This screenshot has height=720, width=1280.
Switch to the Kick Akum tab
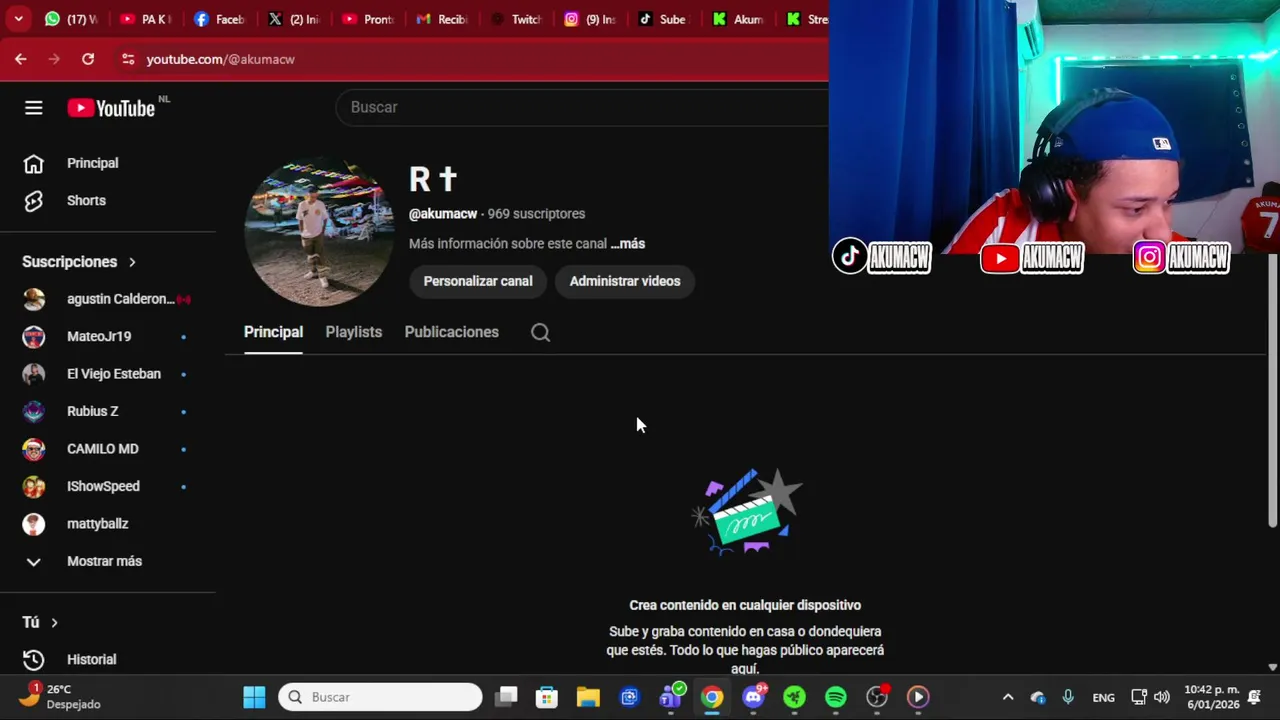tap(738, 19)
